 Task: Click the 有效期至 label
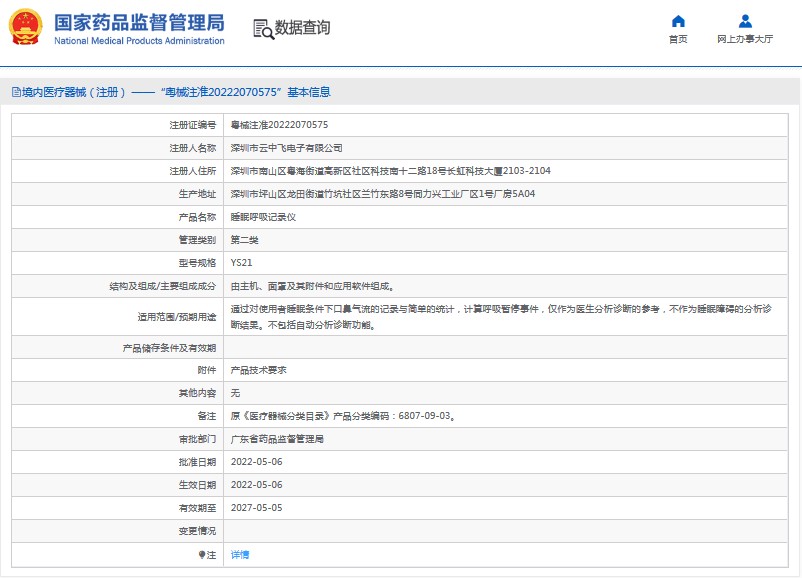click(197, 508)
